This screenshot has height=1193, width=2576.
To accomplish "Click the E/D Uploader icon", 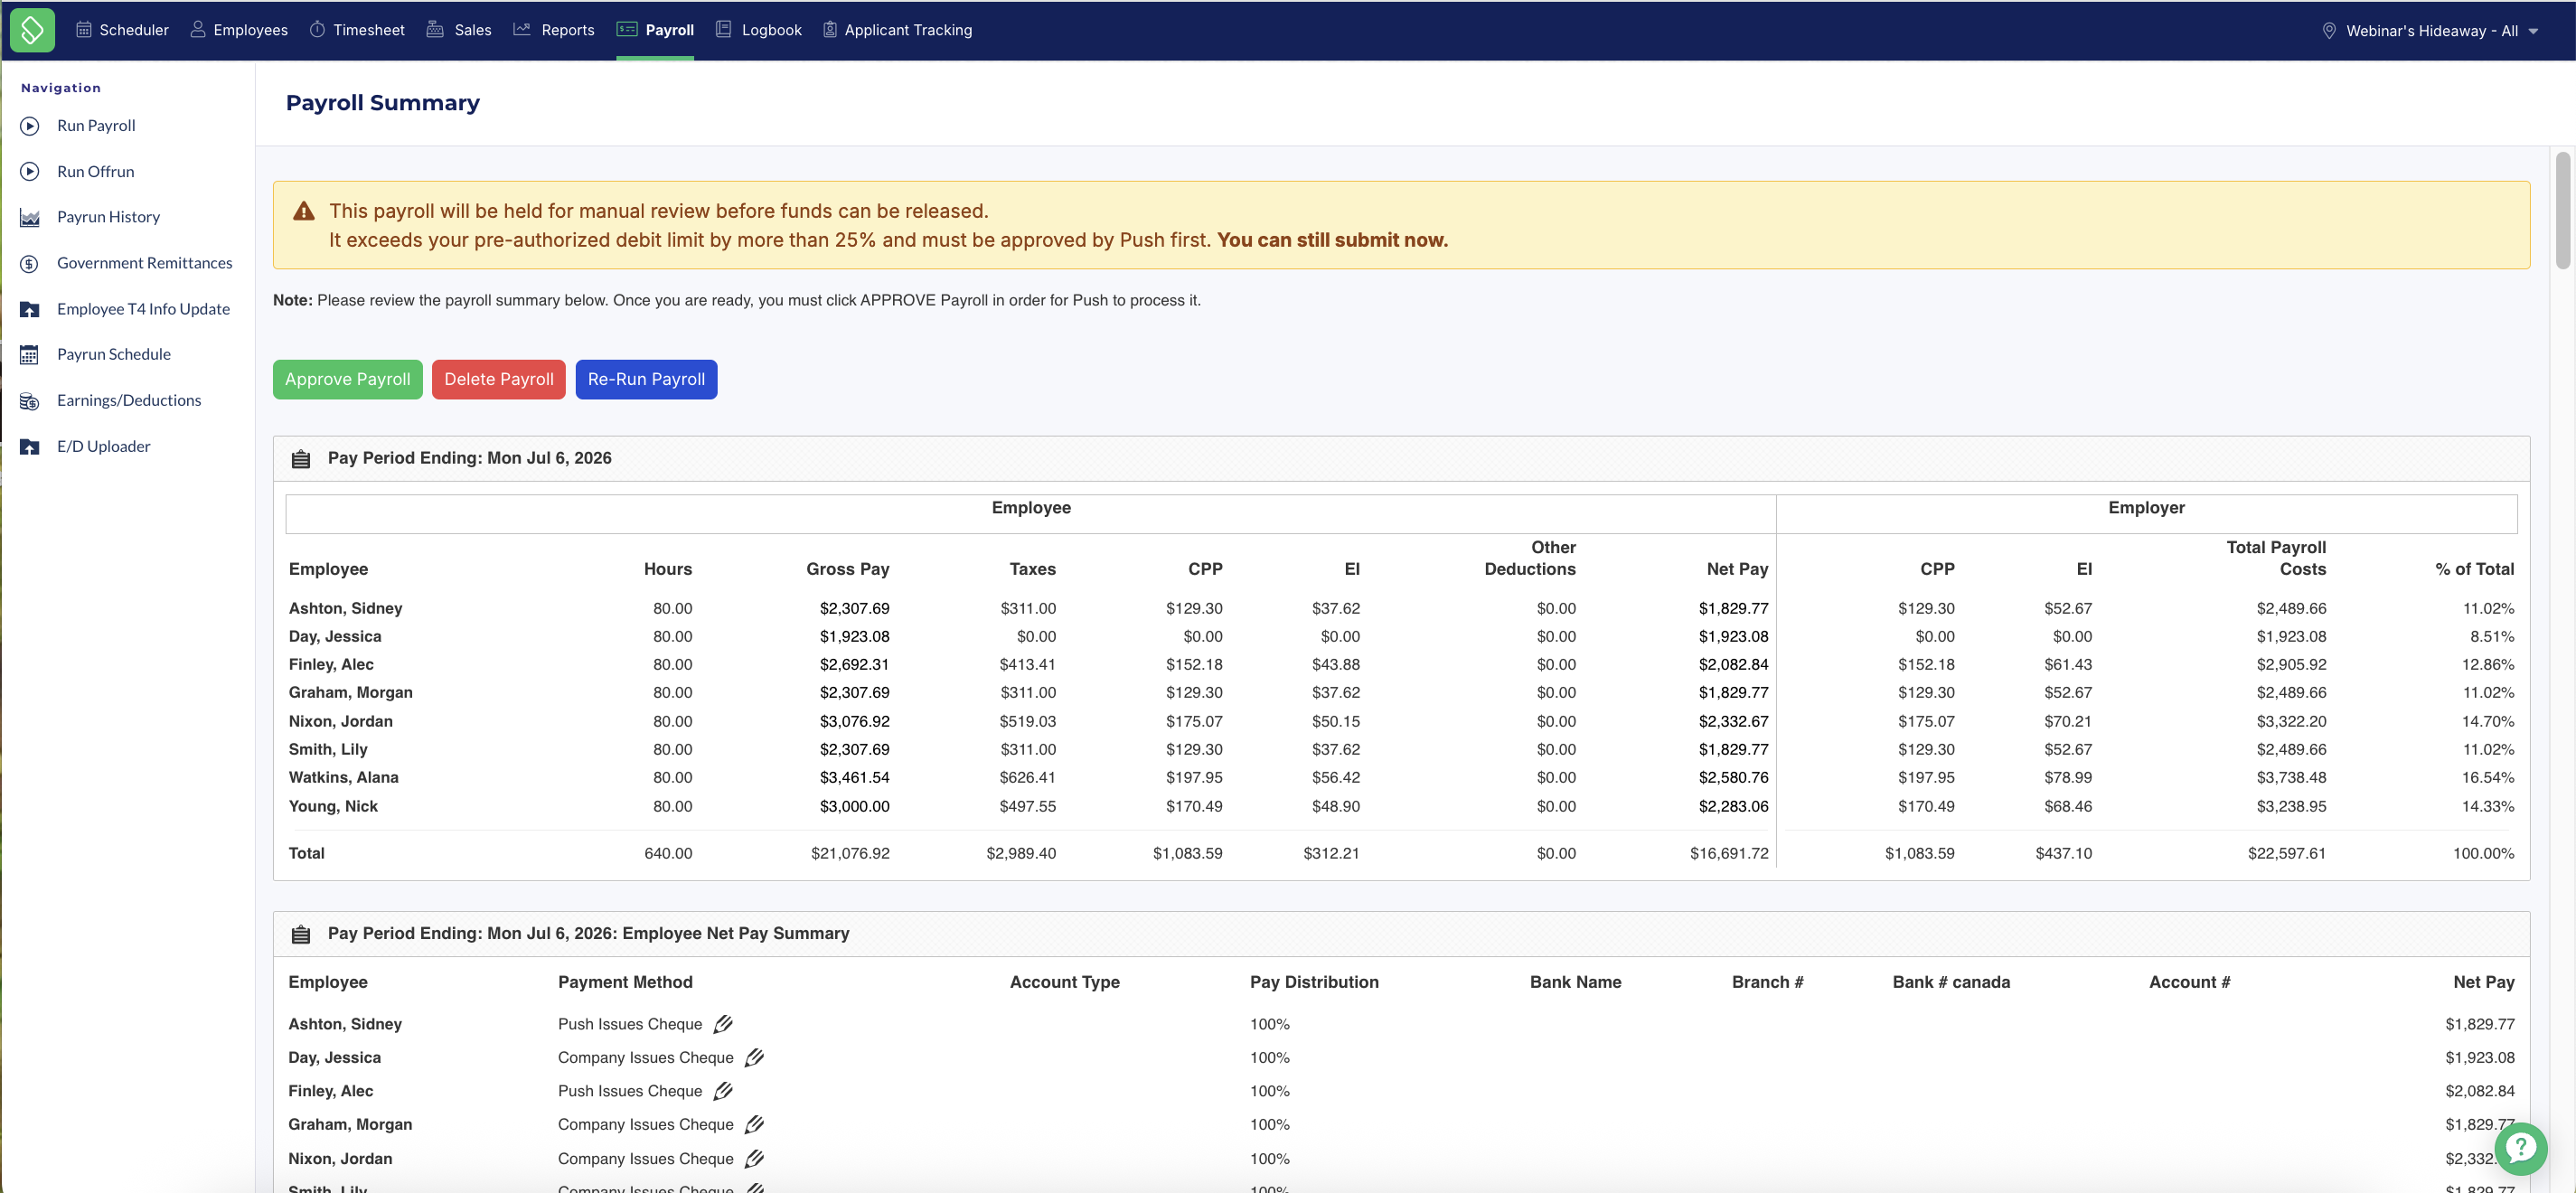I will (30, 447).
